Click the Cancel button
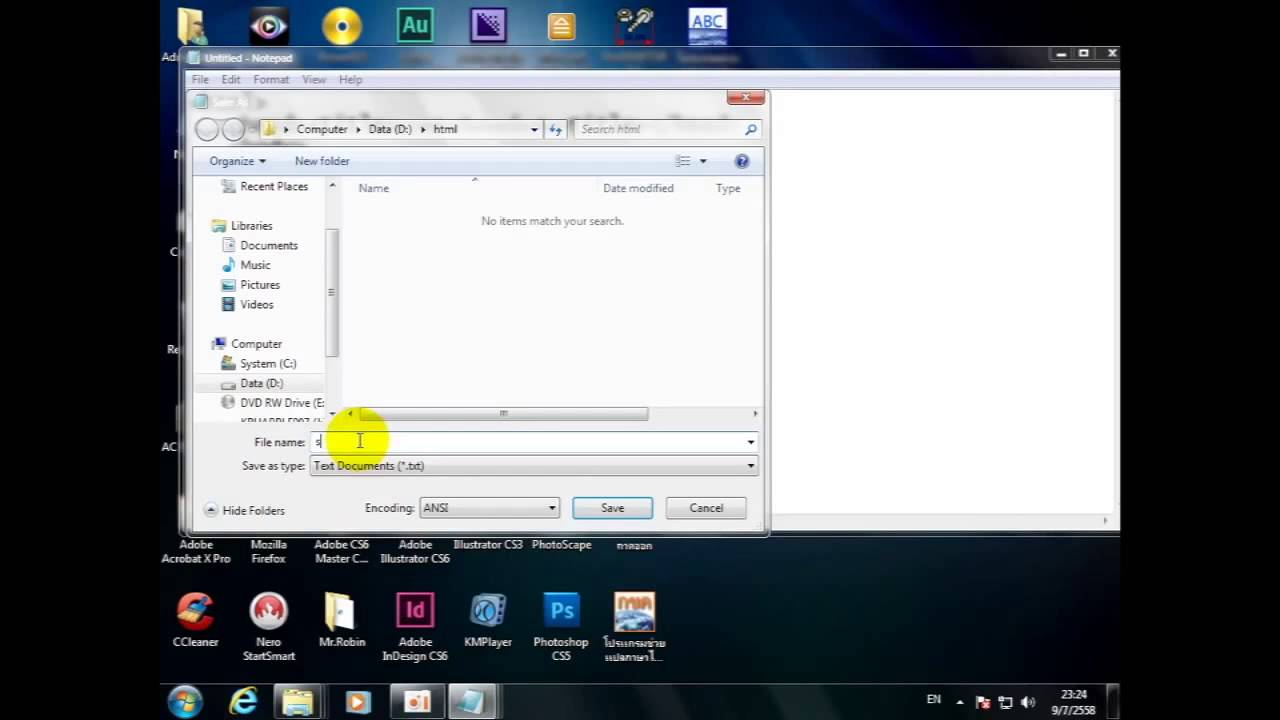Screen dimensions: 1280x720 click(x=706, y=508)
